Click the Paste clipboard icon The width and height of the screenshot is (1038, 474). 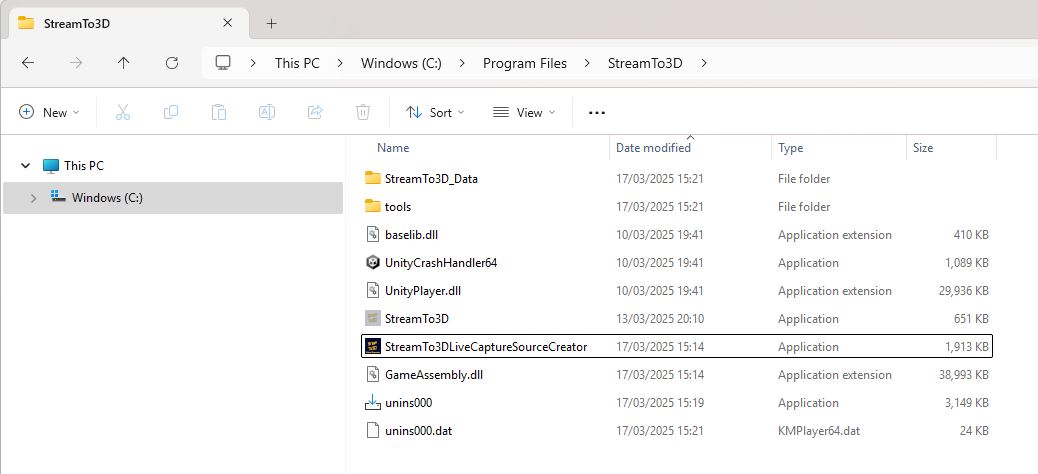coord(219,113)
